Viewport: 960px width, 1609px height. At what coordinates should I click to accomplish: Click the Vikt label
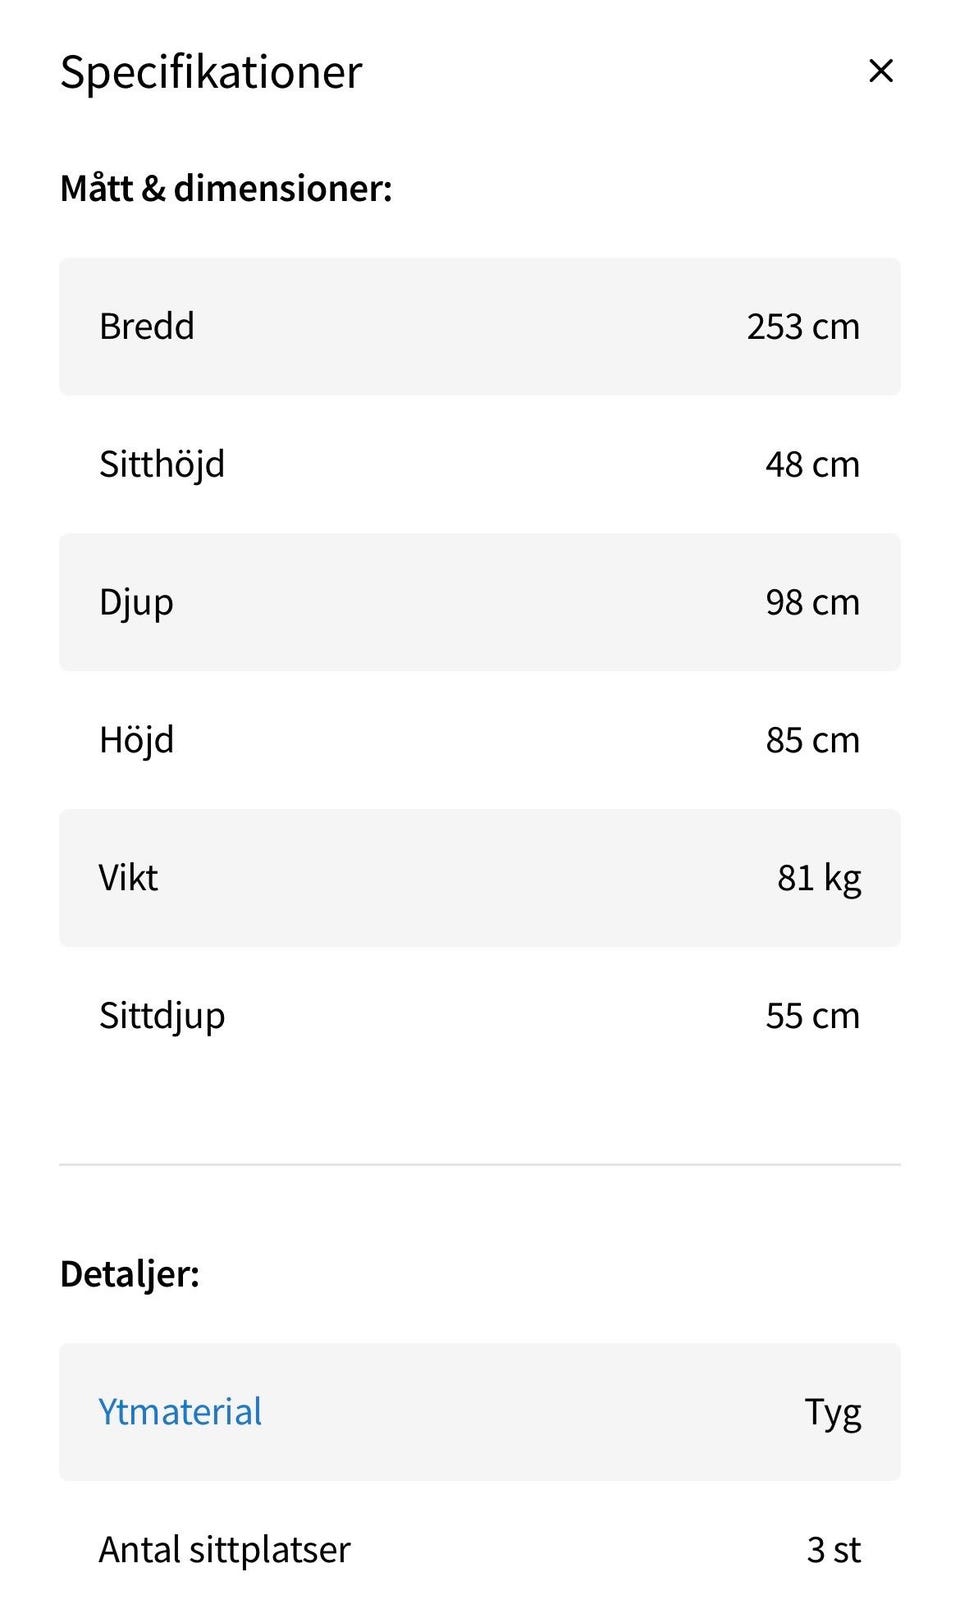point(128,878)
